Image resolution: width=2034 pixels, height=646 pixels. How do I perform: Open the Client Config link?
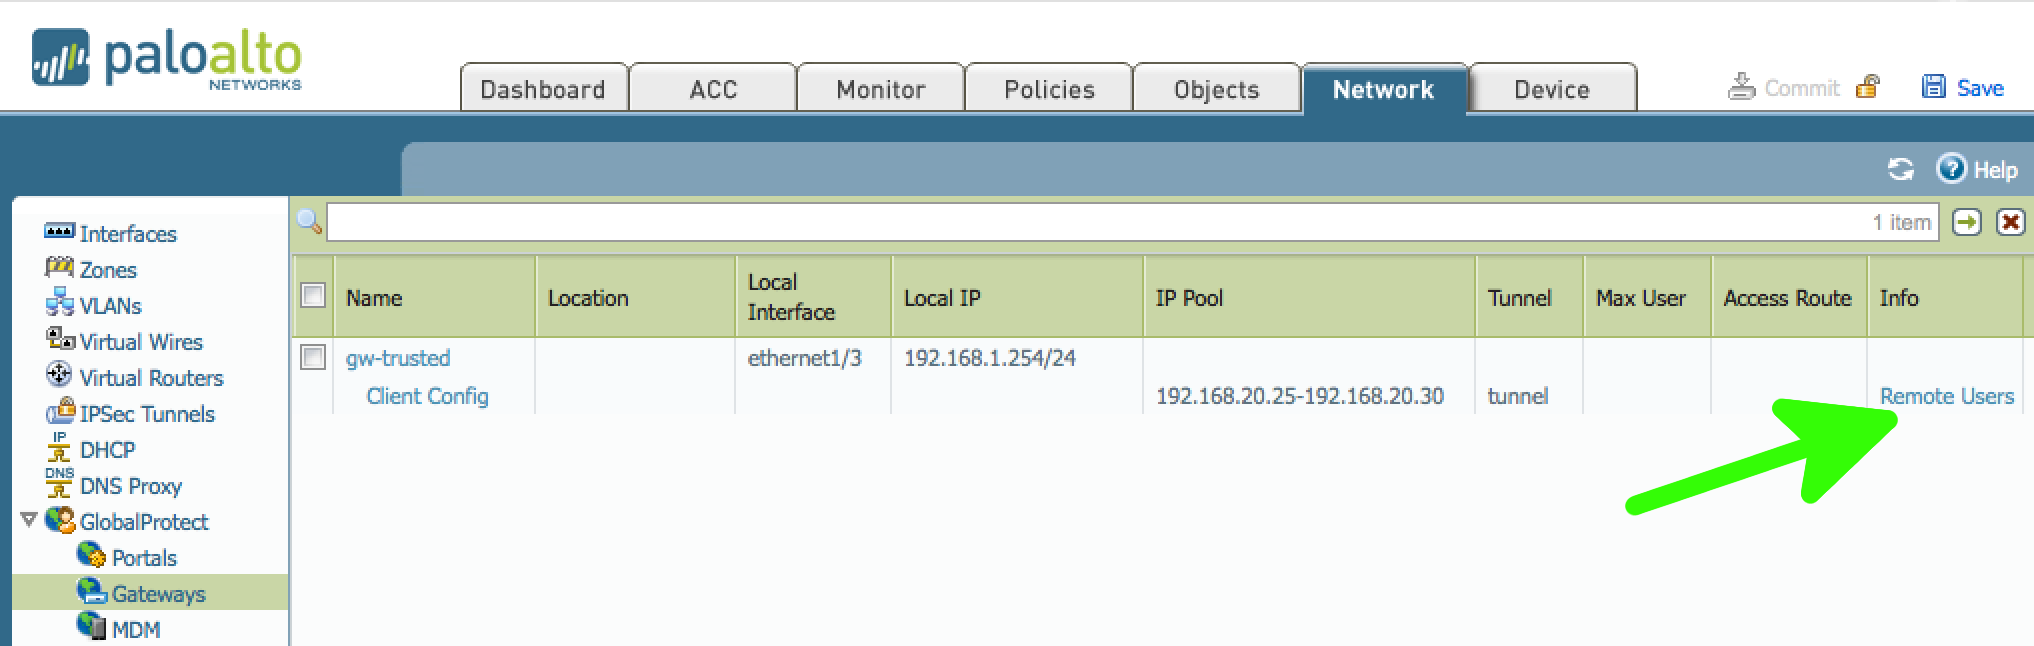[427, 396]
